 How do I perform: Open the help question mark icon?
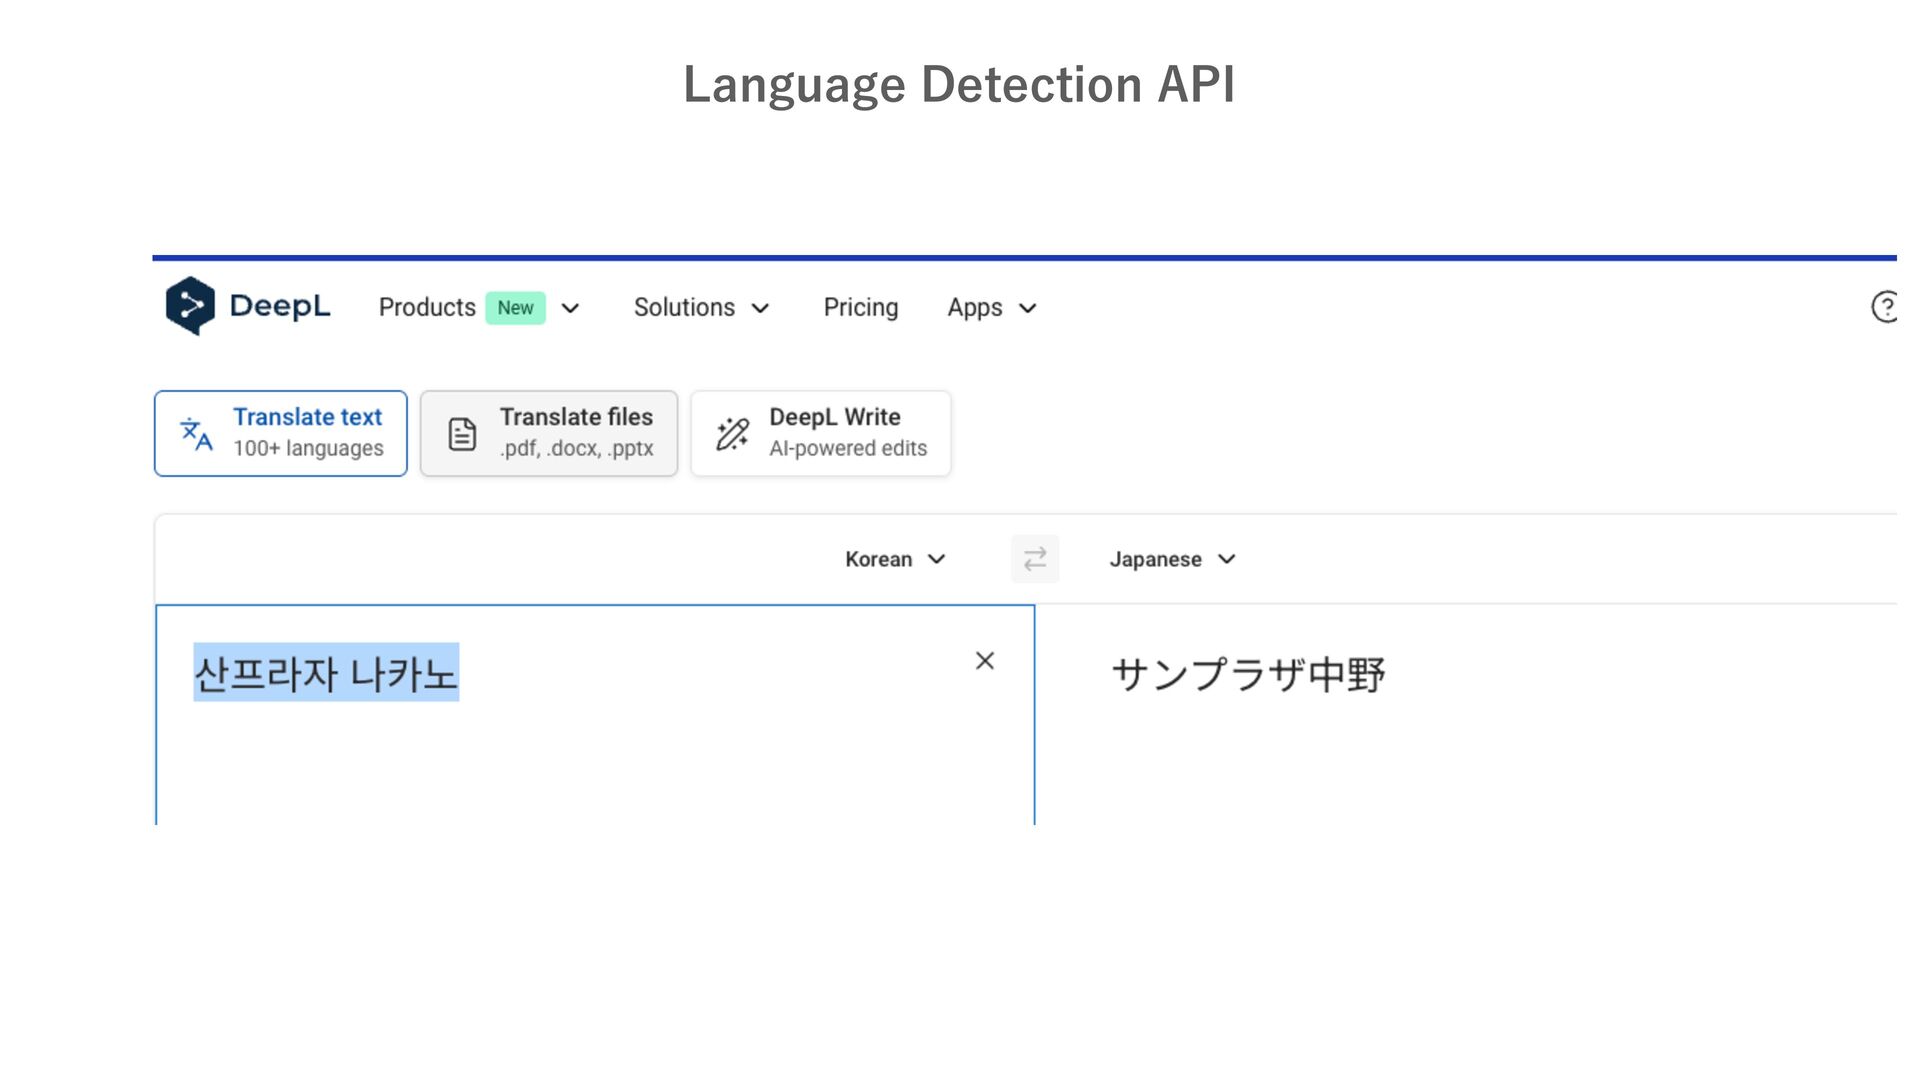[x=1884, y=307]
